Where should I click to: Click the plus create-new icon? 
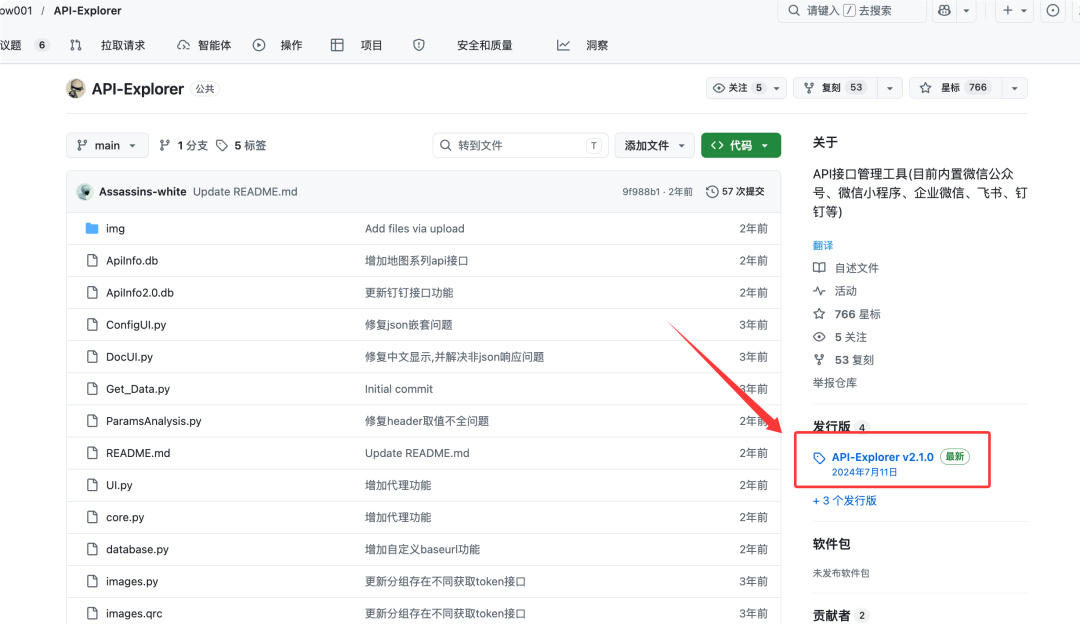[1008, 10]
